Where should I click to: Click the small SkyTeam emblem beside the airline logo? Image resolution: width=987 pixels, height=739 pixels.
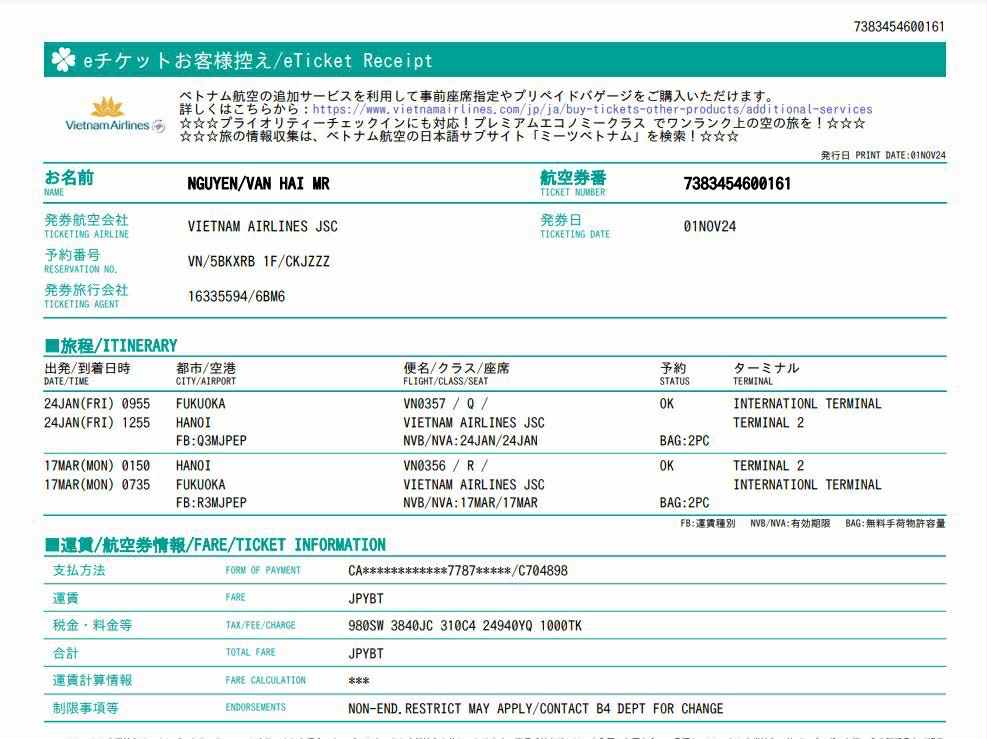pyautogui.click(x=159, y=126)
